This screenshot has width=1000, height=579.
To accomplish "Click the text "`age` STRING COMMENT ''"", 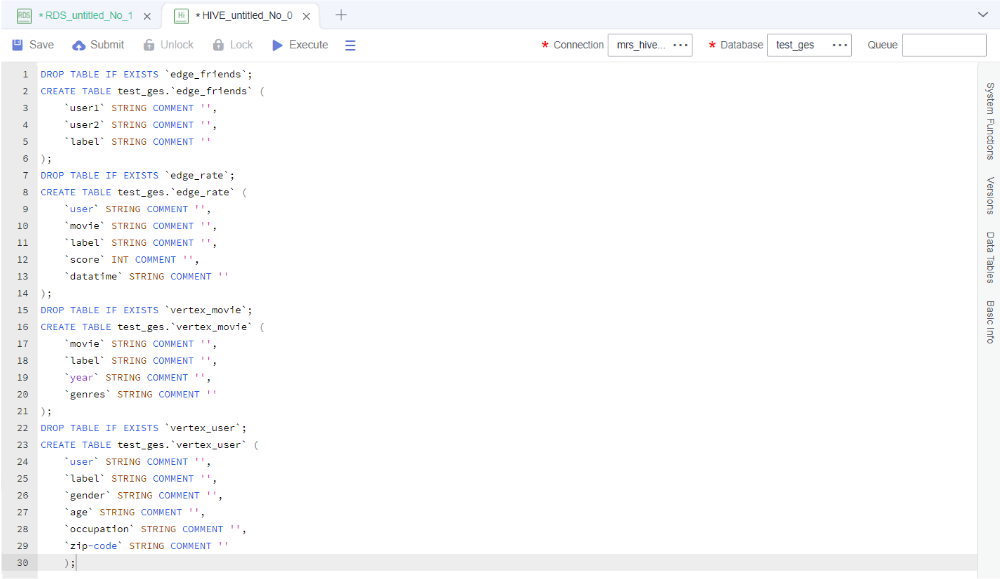I will tap(131, 512).
